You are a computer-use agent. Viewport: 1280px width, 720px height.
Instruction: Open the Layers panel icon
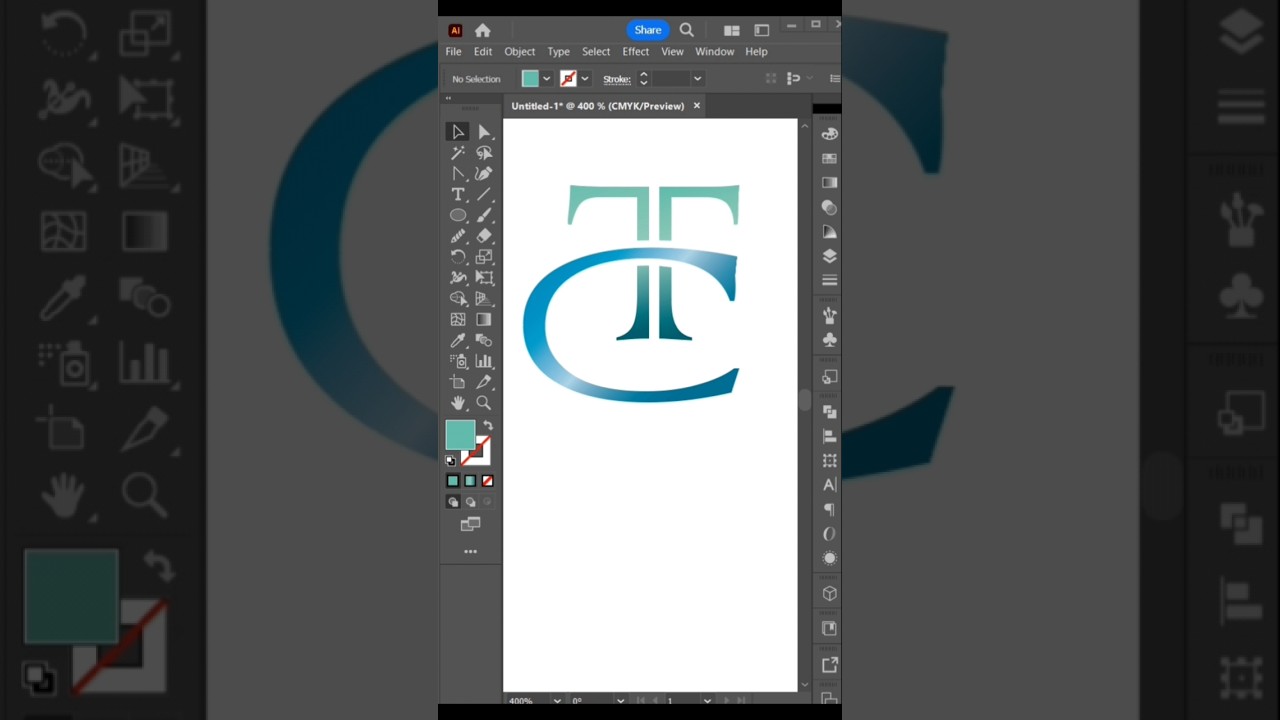(829, 256)
